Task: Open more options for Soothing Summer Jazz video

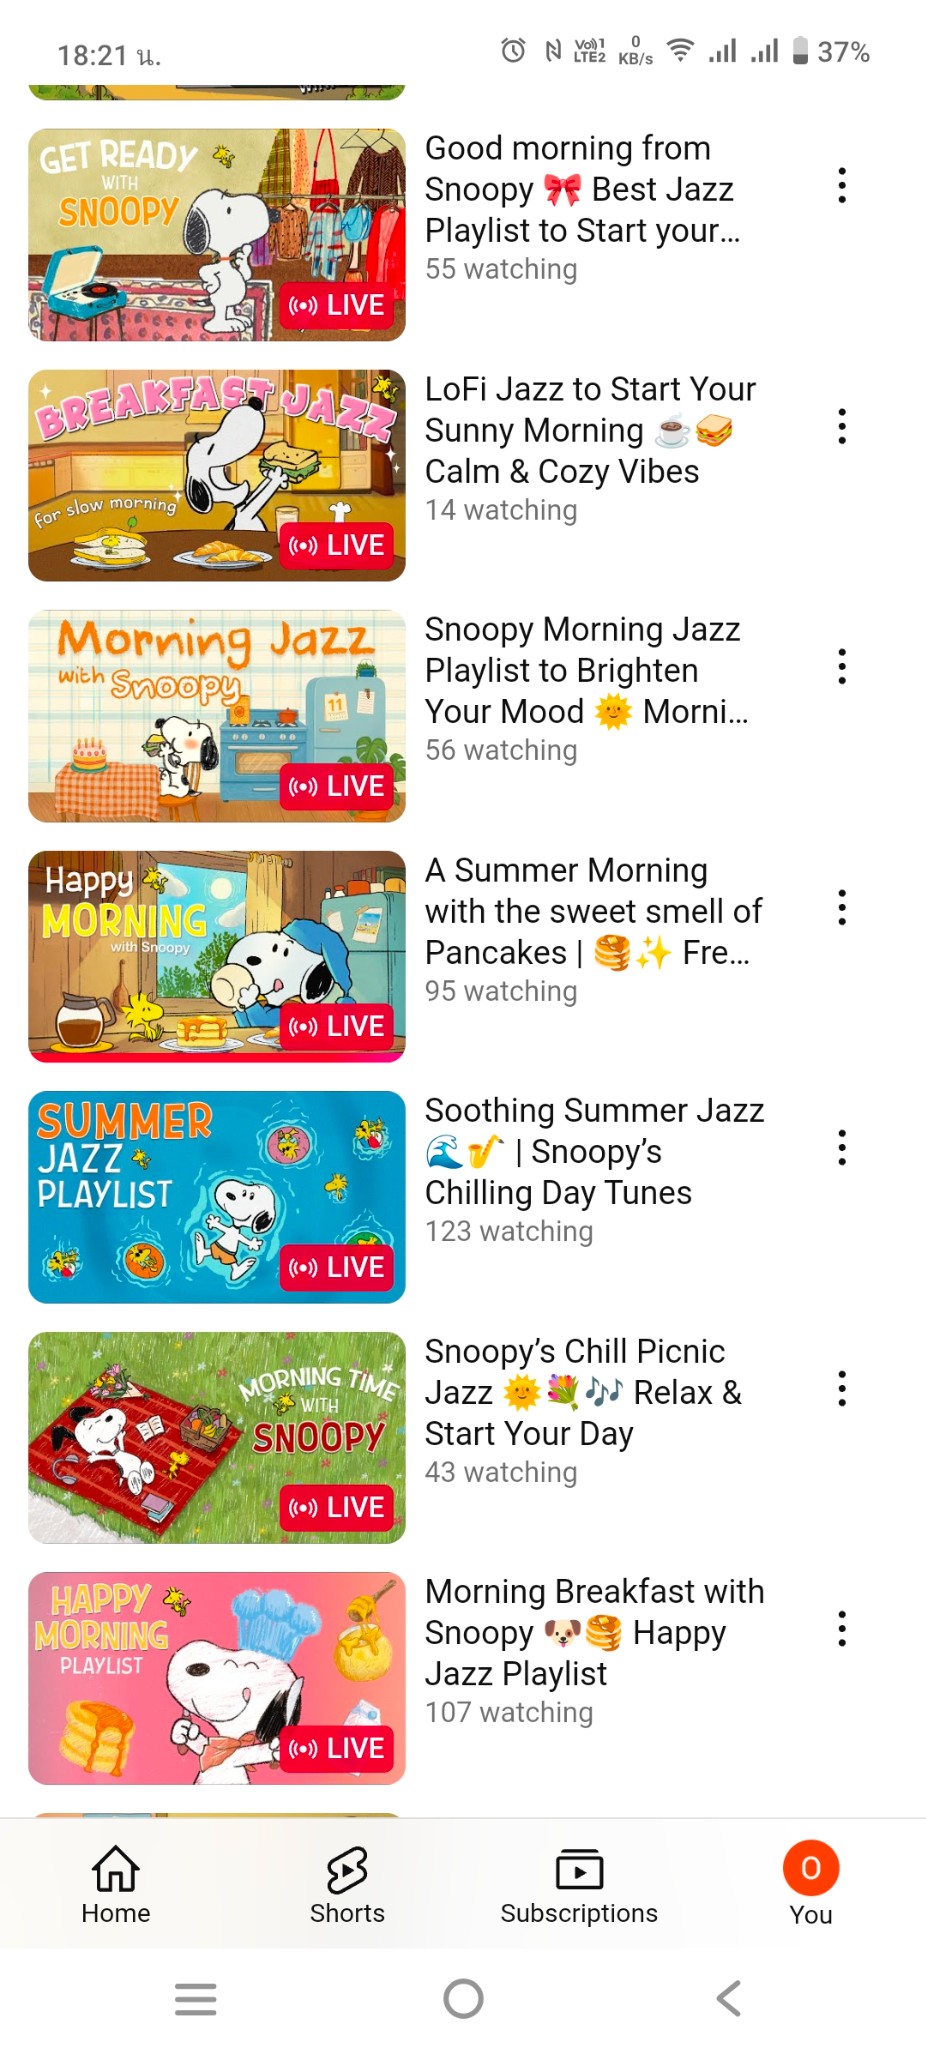Action: click(x=842, y=1148)
